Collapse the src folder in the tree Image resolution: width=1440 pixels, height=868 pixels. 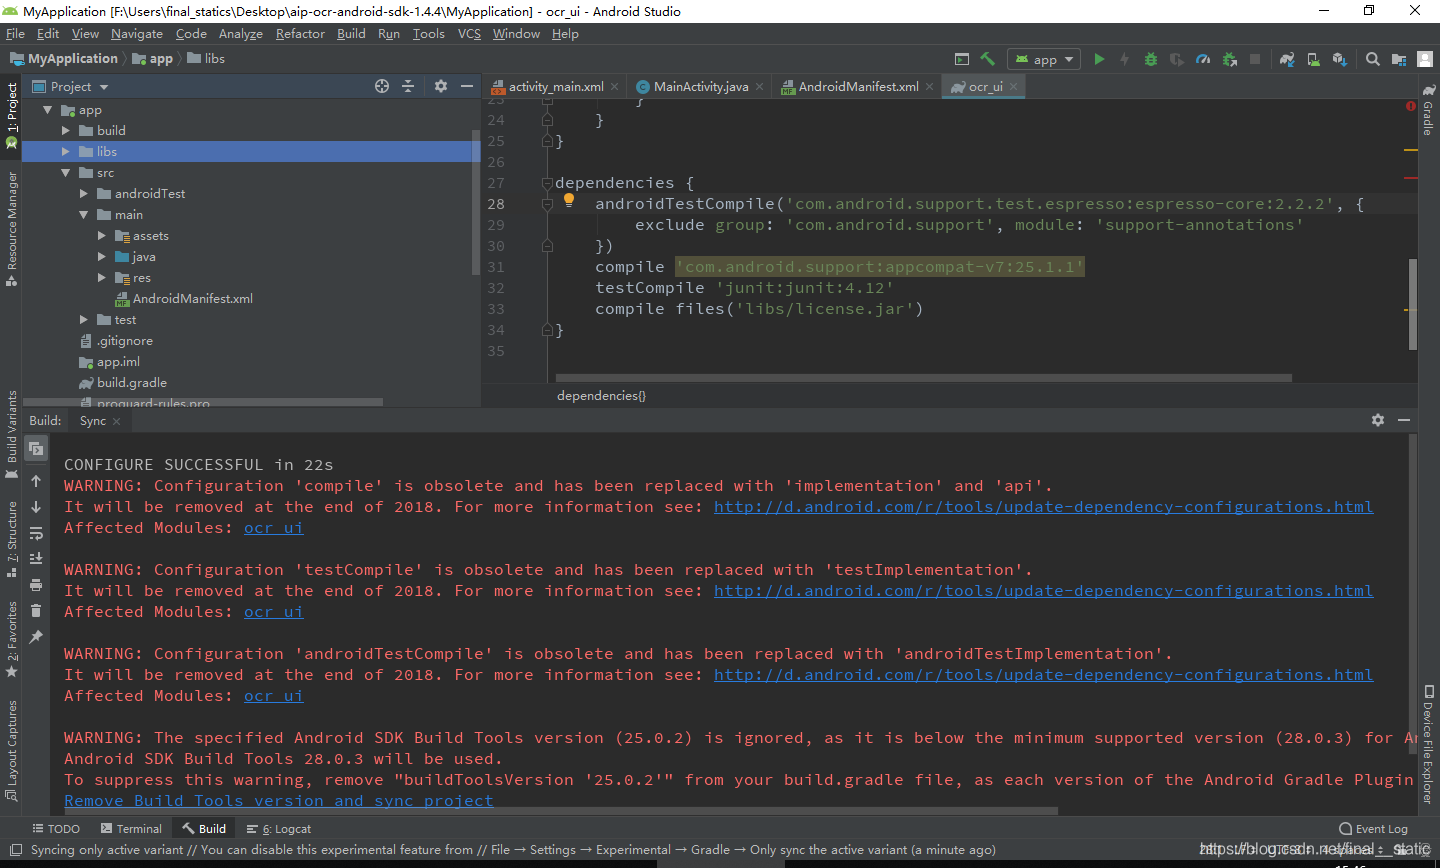(x=66, y=173)
